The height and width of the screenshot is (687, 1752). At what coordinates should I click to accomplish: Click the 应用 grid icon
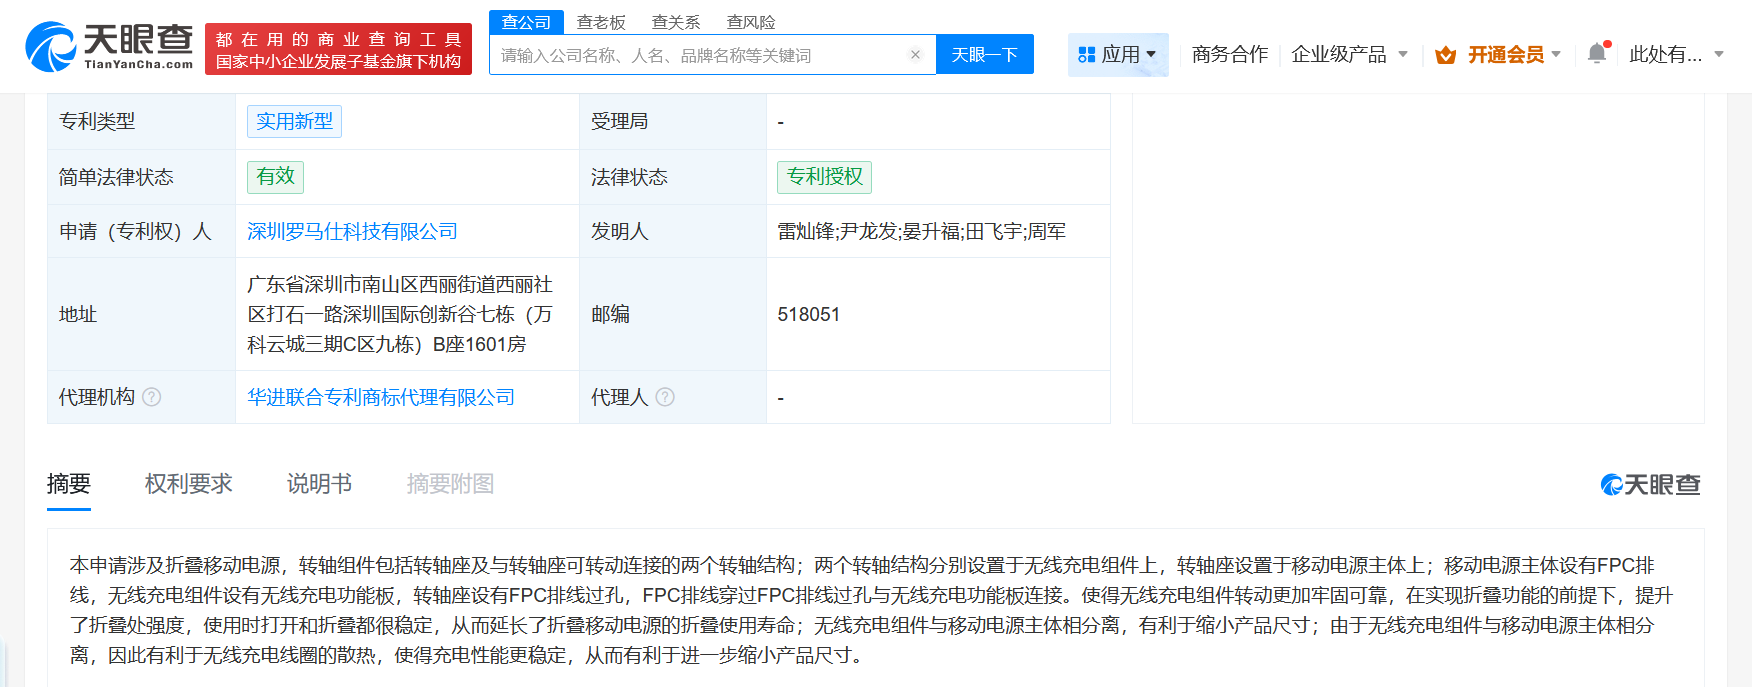(x=1087, y=55)
